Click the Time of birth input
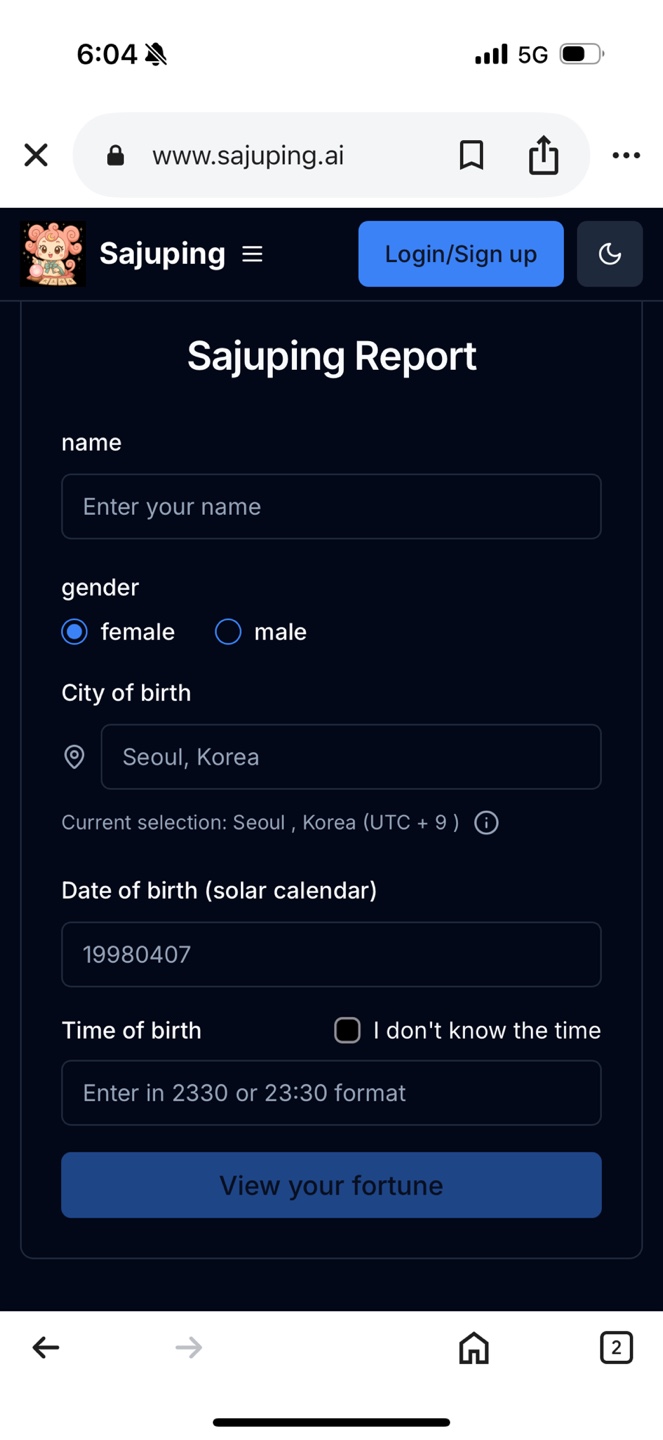 331,1093
